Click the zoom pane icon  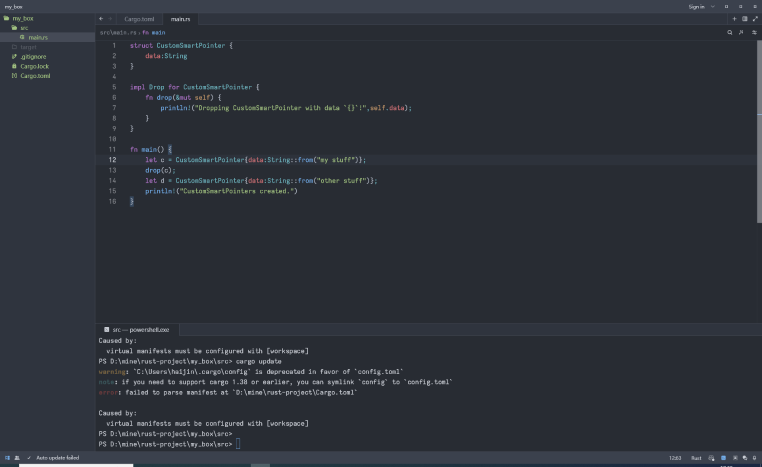(x=755, y=19)
